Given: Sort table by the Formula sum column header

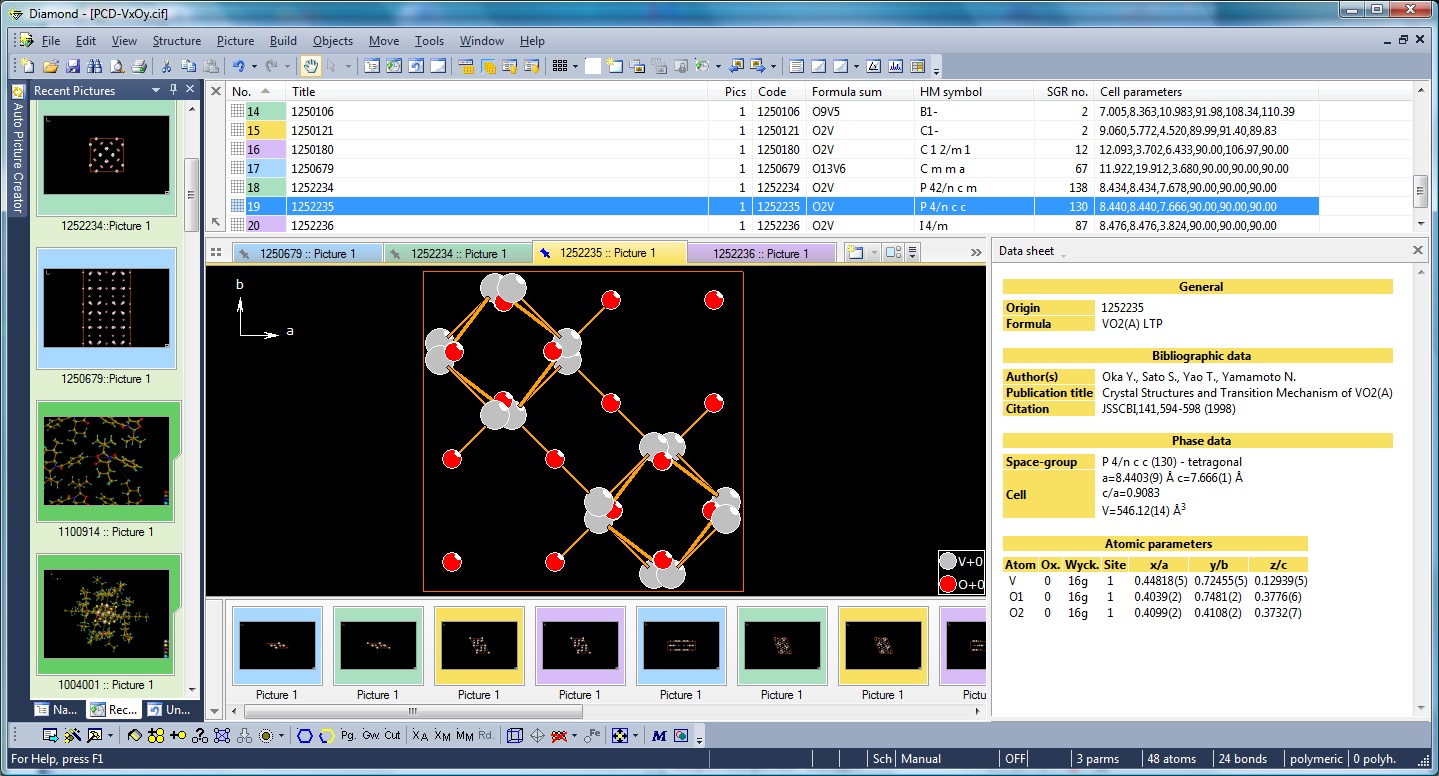Looking at the screenshot, I should pos(846,91).
